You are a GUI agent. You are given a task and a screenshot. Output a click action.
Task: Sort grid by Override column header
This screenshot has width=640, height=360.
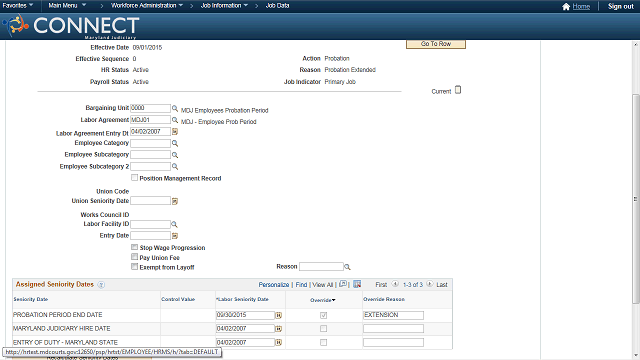pos(322,300)
